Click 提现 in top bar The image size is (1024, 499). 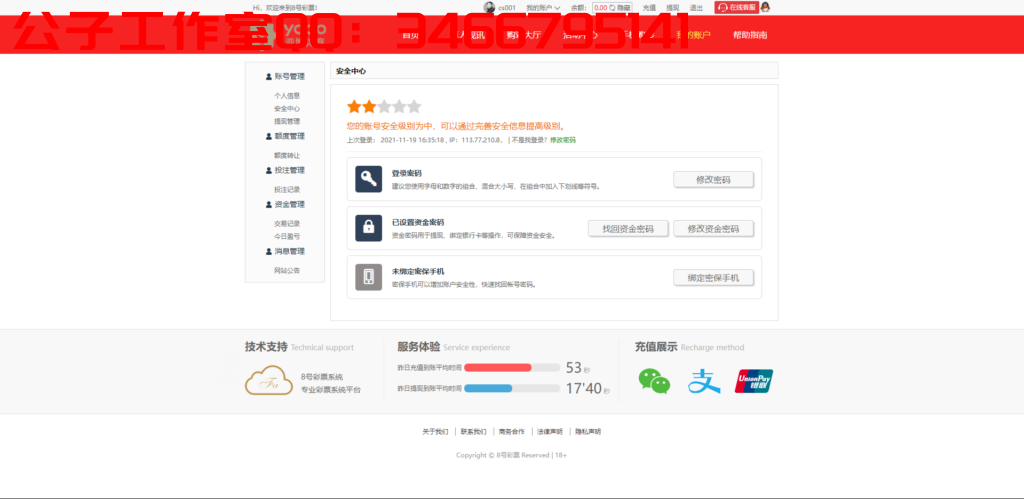pos(673,8)
